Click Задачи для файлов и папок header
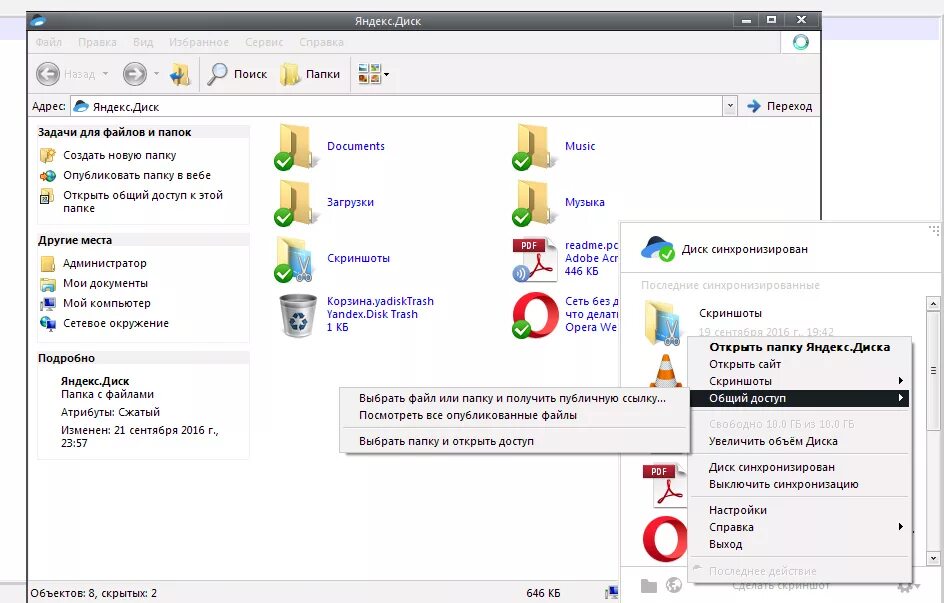This screenshot has width=944, height=603. [x=143, y=132]
